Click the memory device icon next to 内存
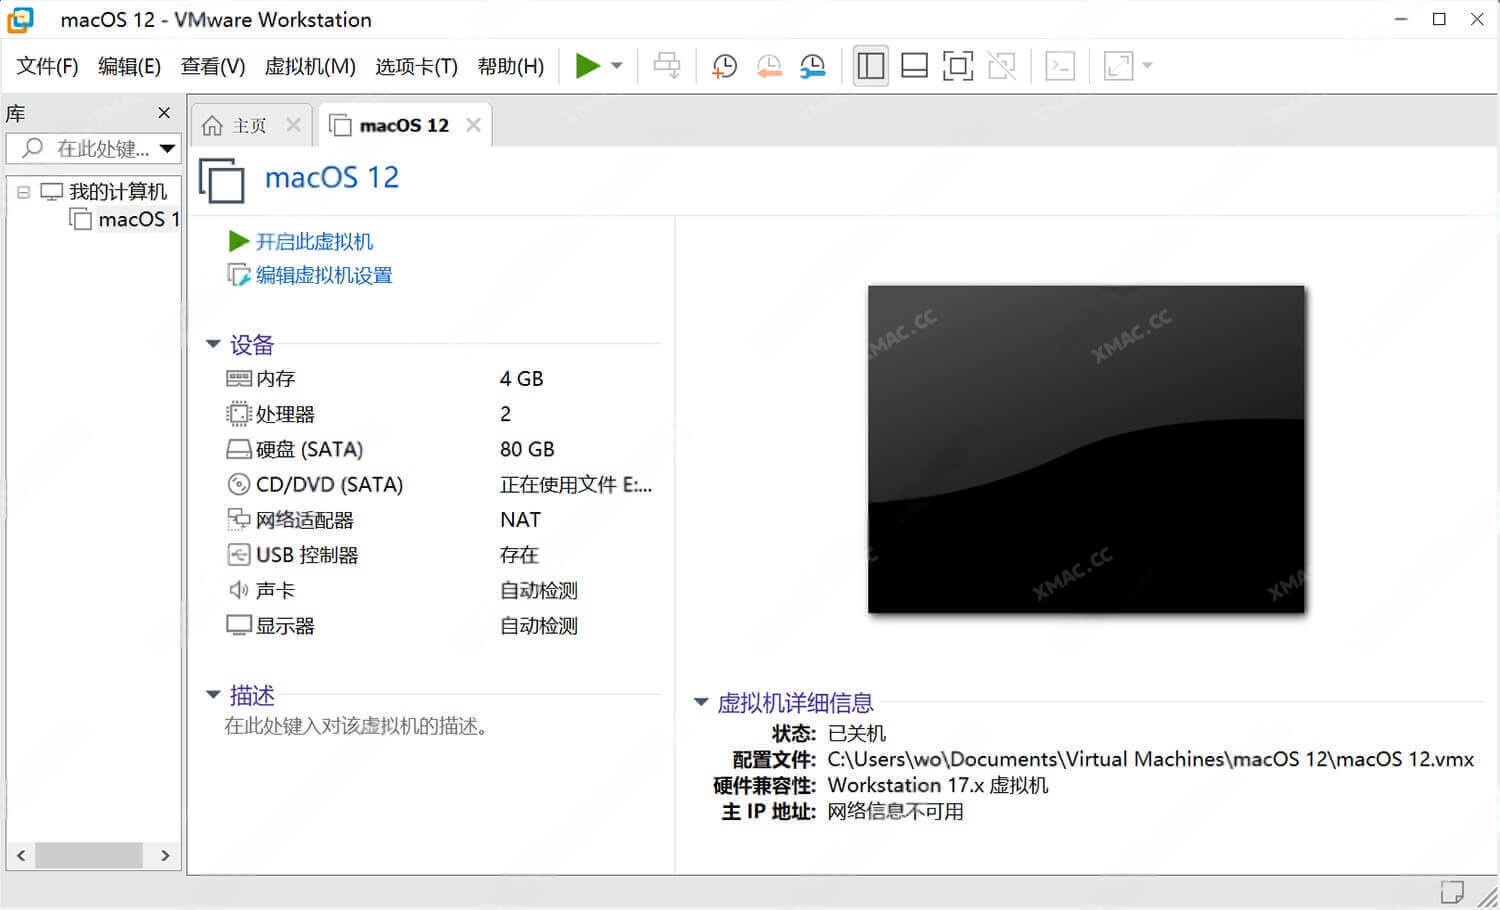 238,378
